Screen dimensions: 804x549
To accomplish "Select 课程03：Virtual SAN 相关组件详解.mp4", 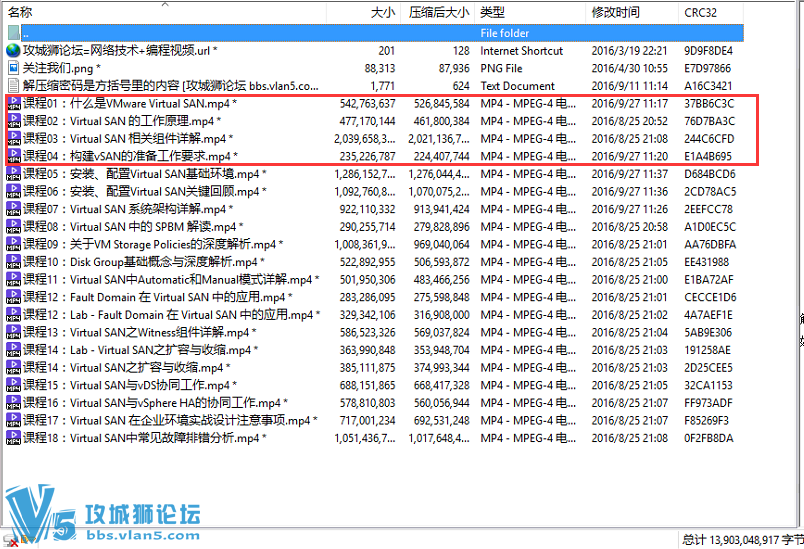I will click(x=128, y=138).
